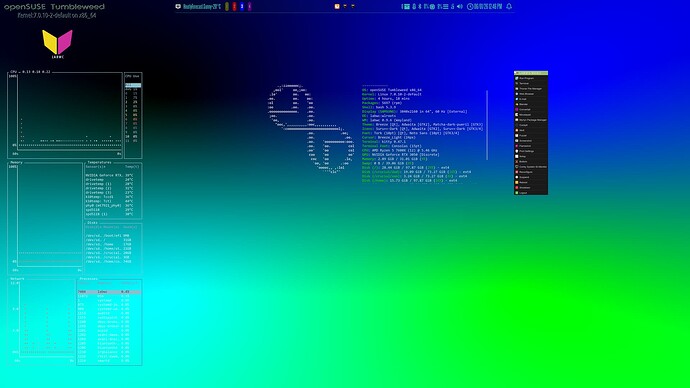690x388 pixels.
Task: Open Run Program from the root menu
Action: (531, 78)
